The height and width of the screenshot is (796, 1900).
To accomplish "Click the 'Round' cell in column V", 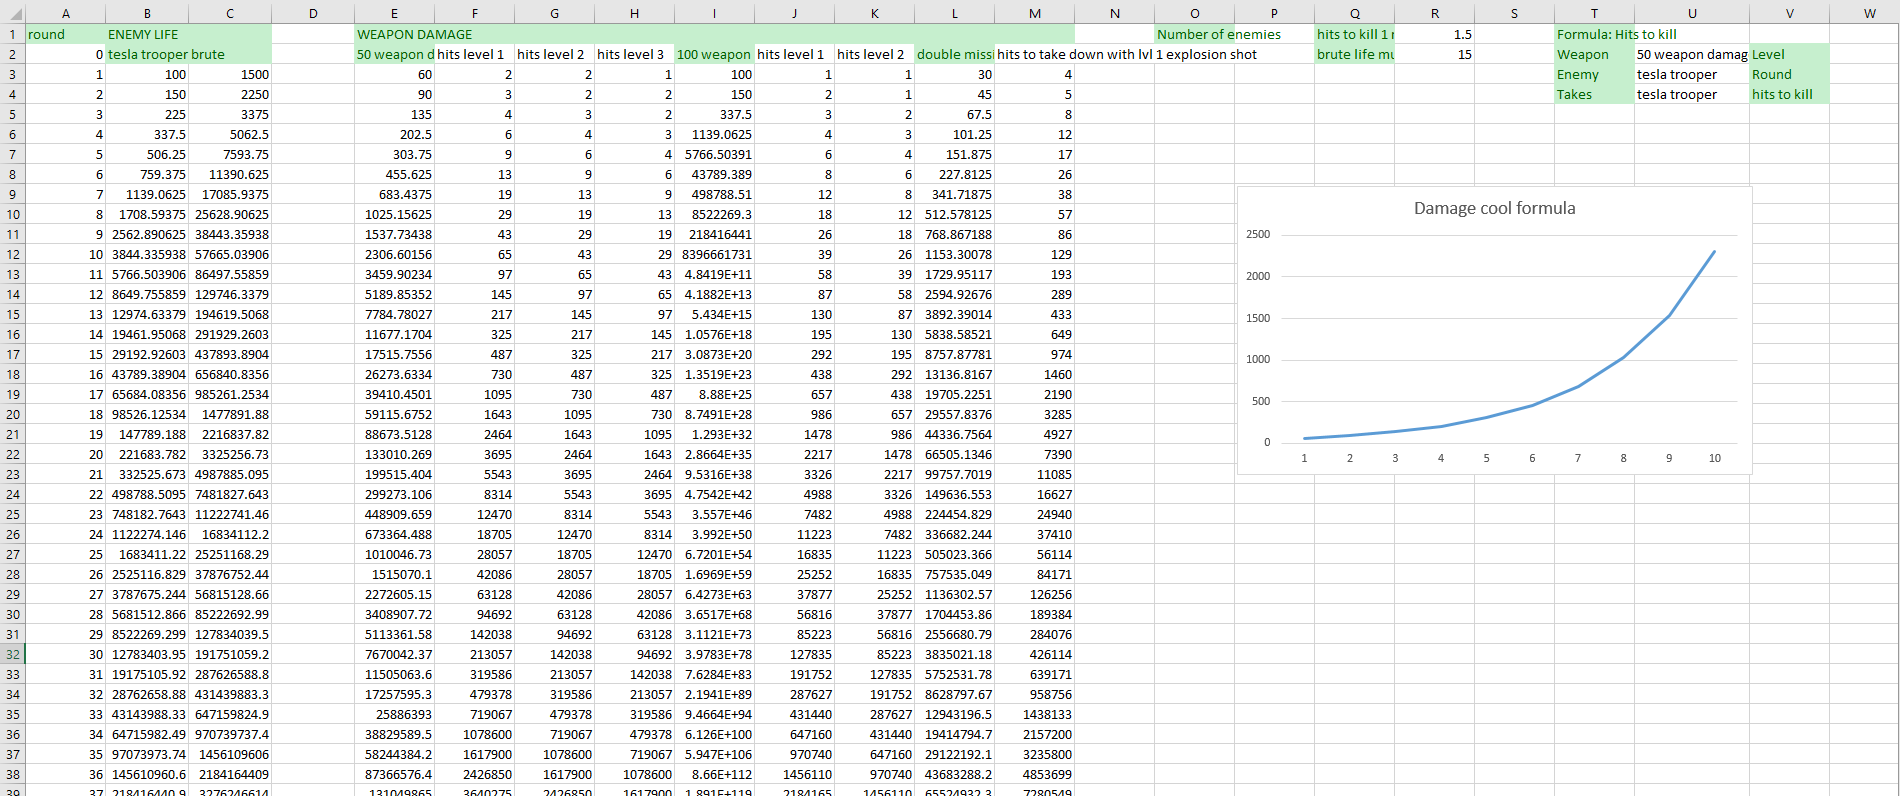I will [1789, 74].
